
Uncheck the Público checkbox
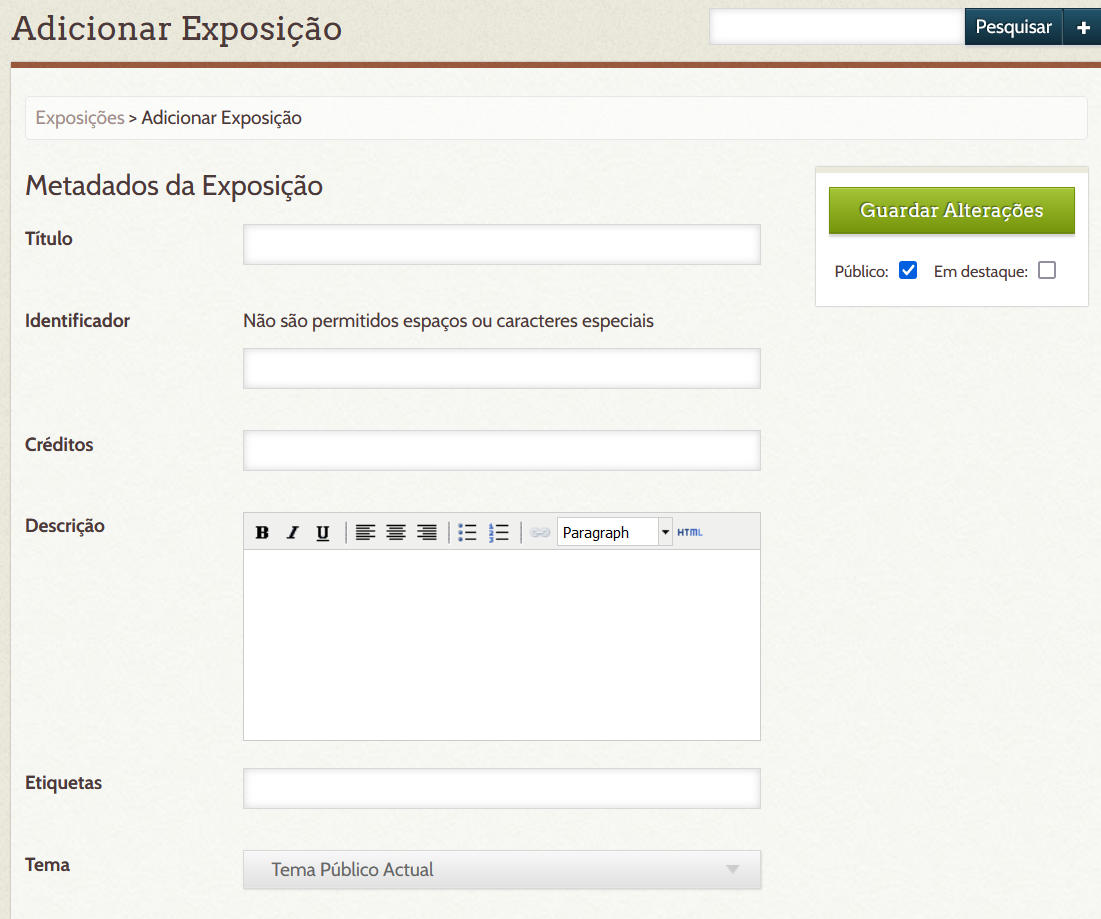(x=908, y=270)
